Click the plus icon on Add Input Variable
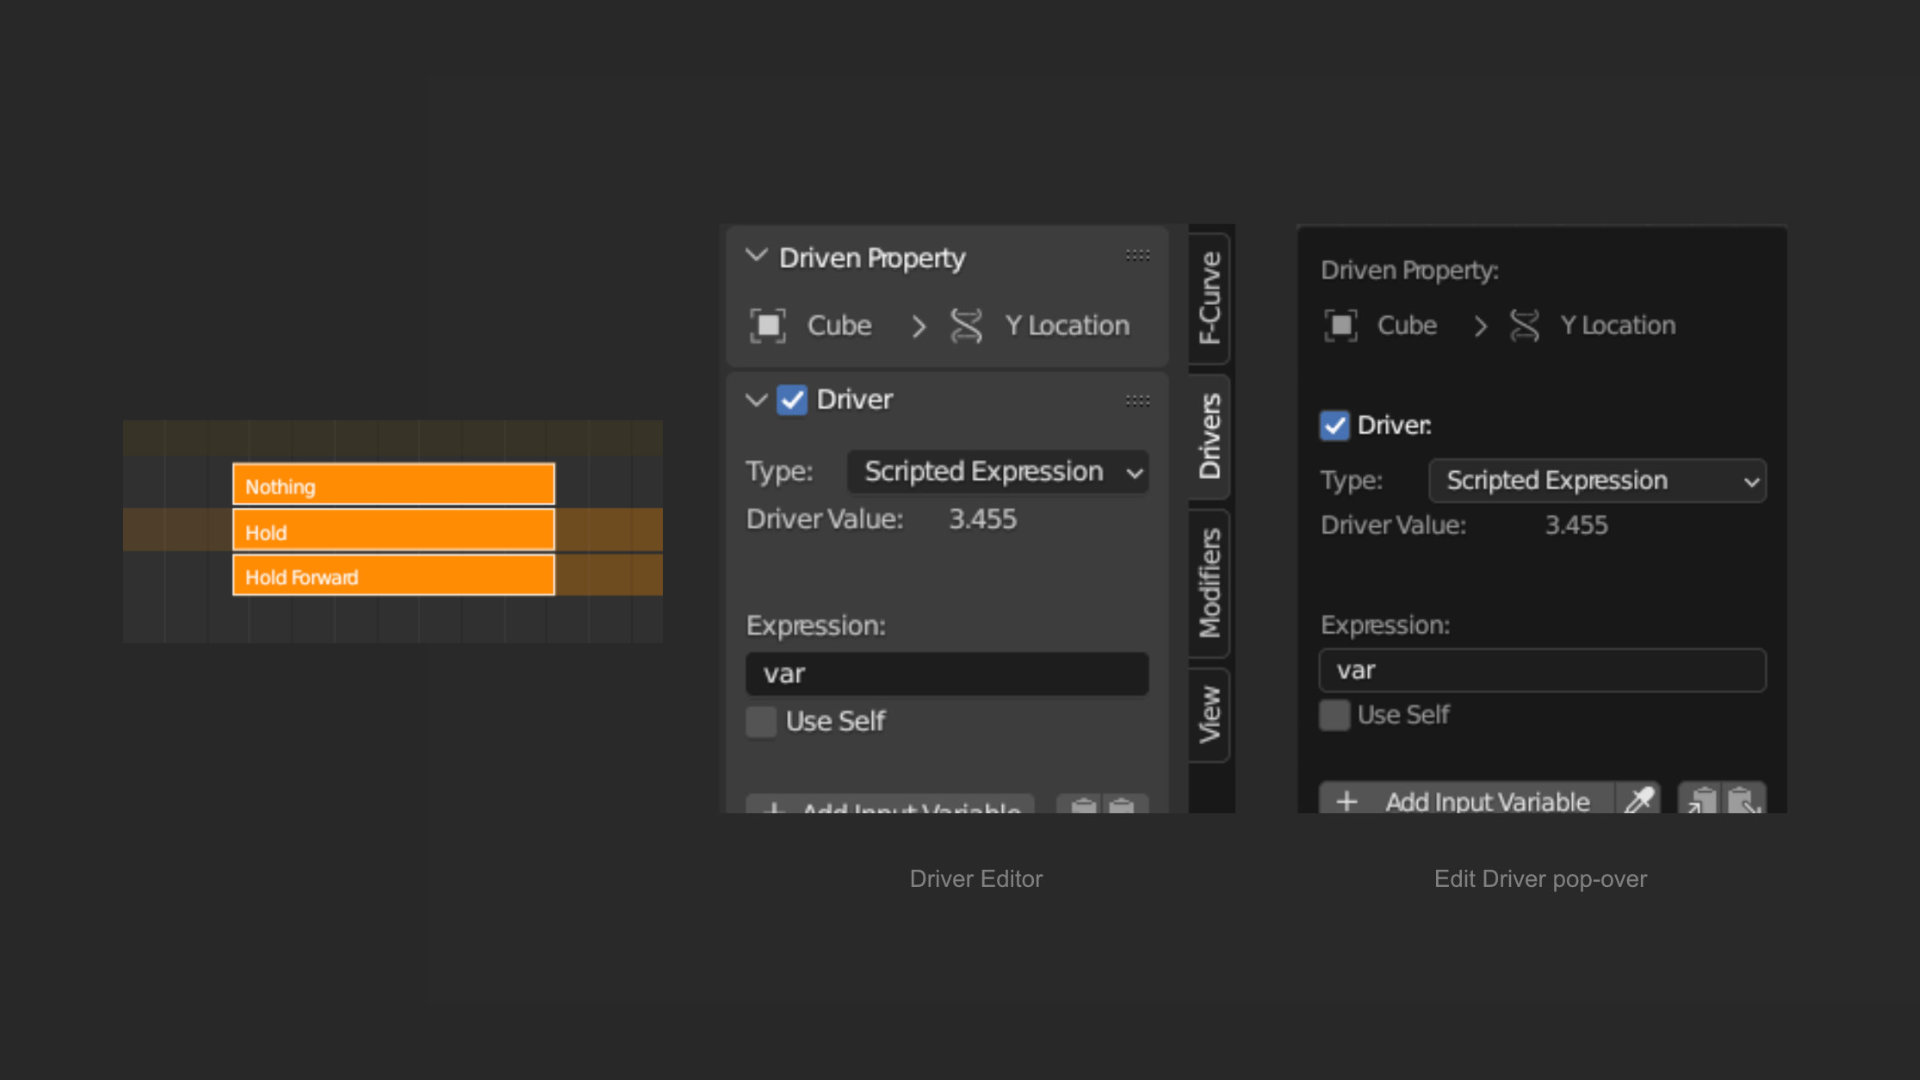The height and width of the screenshot is (1080, 1920). point(1347,801)
